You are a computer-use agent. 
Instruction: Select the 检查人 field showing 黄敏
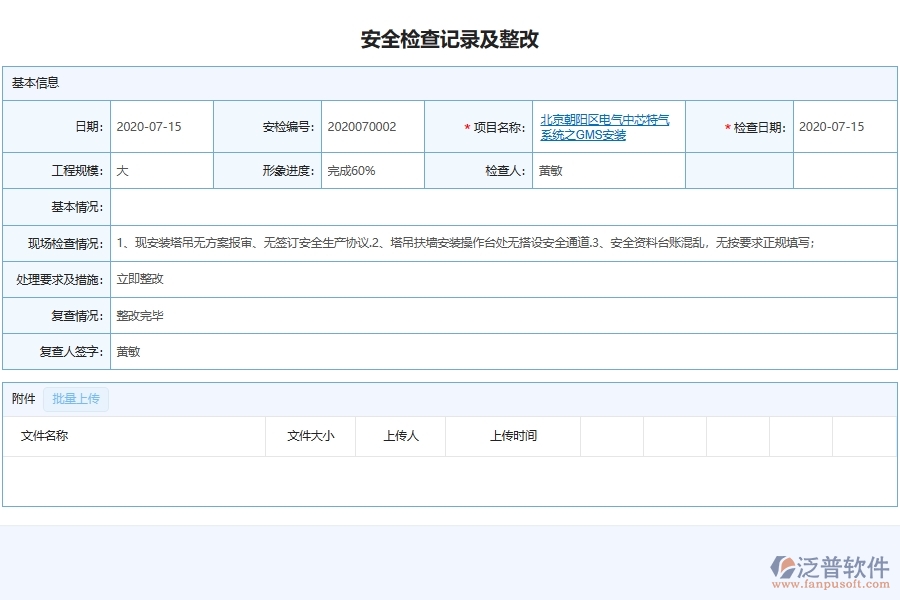tap(550, 170)
